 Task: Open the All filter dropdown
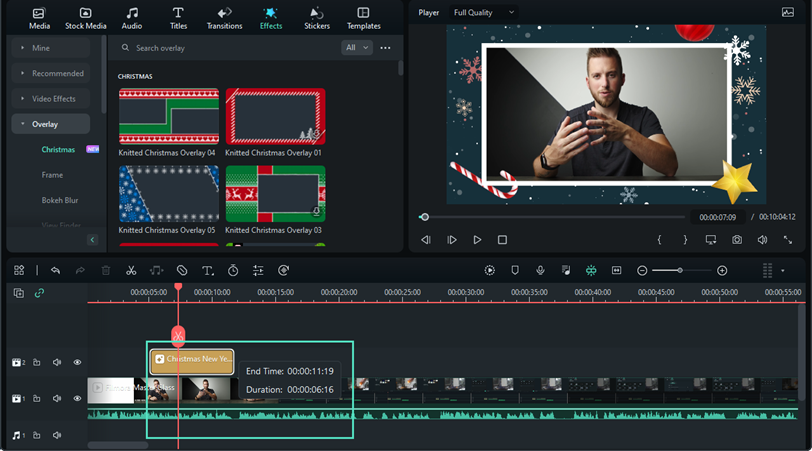pyautogui.click(x=357, y=48)
